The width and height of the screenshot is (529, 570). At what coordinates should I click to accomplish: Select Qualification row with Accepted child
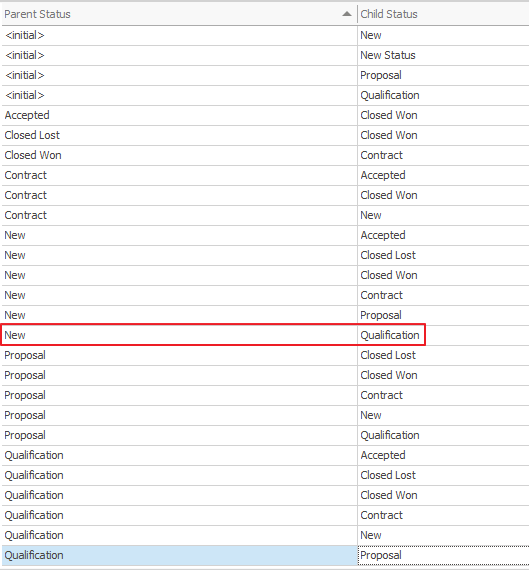265,455
